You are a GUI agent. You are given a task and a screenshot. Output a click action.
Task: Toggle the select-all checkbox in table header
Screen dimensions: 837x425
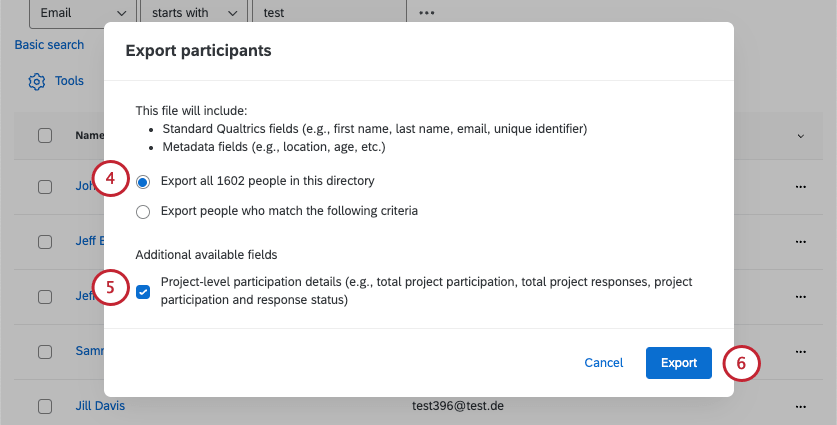click(x=45, y=135)
